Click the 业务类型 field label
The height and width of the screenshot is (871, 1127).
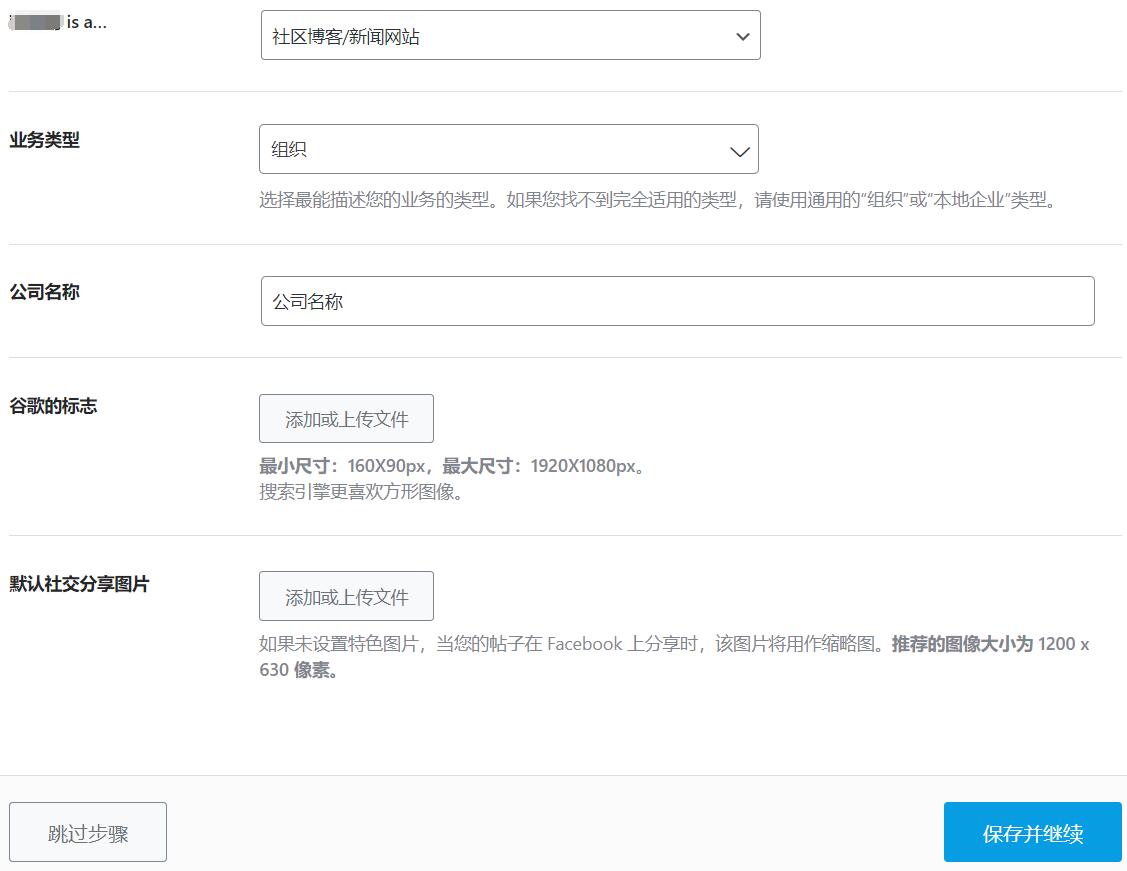(44, 140)
